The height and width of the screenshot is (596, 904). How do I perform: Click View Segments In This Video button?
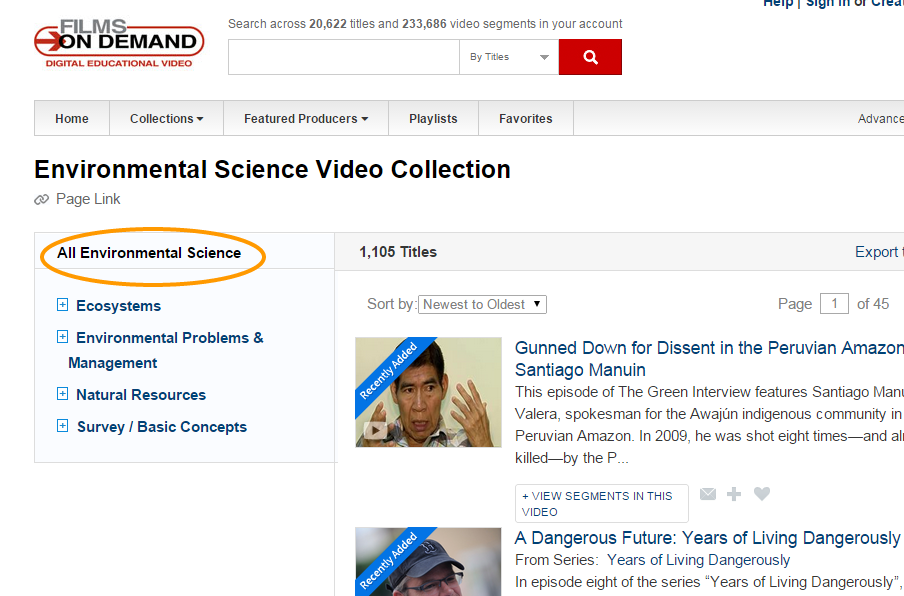click(x=602, y=504)
